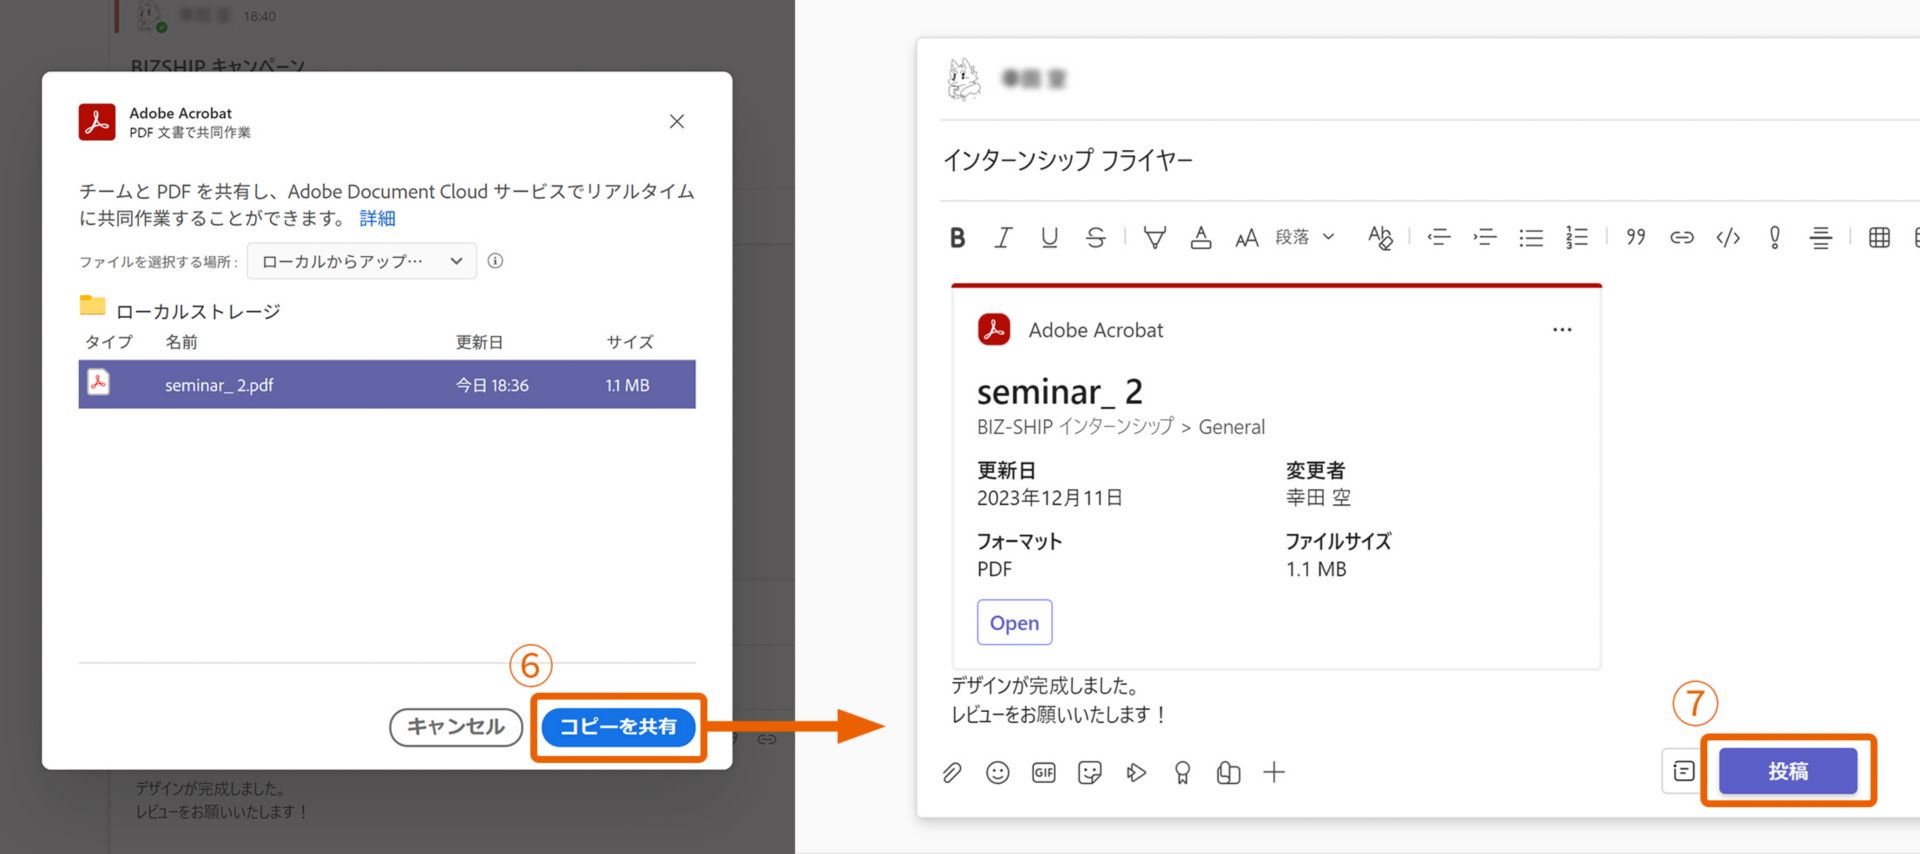The image size is (1920, 854).
Task: Click the Adobe Acrobat logo on the card
Action: click(994, 329)
